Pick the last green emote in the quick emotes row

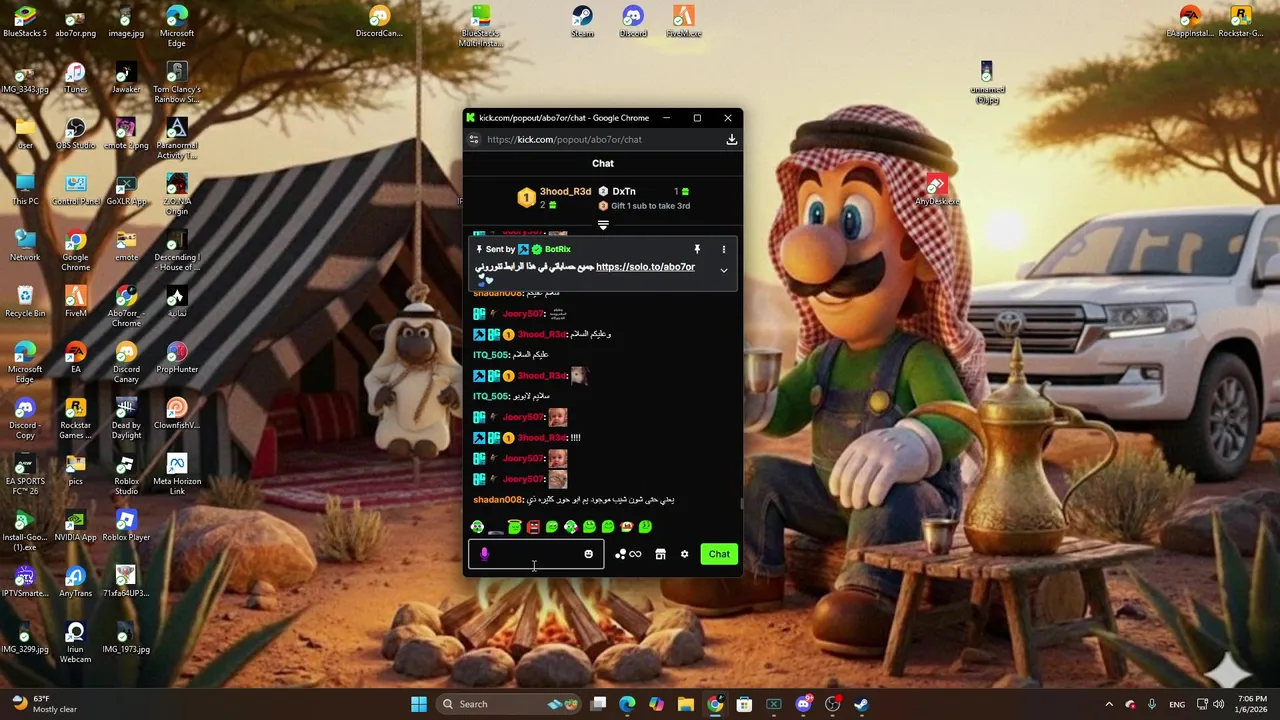[645, 527]
